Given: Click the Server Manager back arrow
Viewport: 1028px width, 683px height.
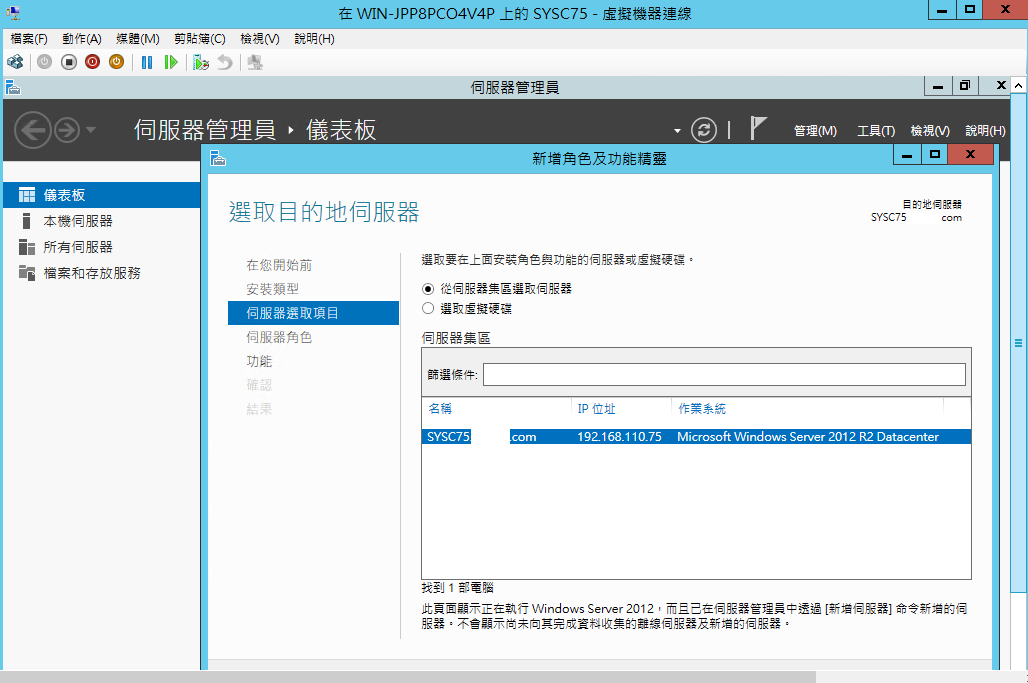Looking at the screenshot, I should coord(33,130).
